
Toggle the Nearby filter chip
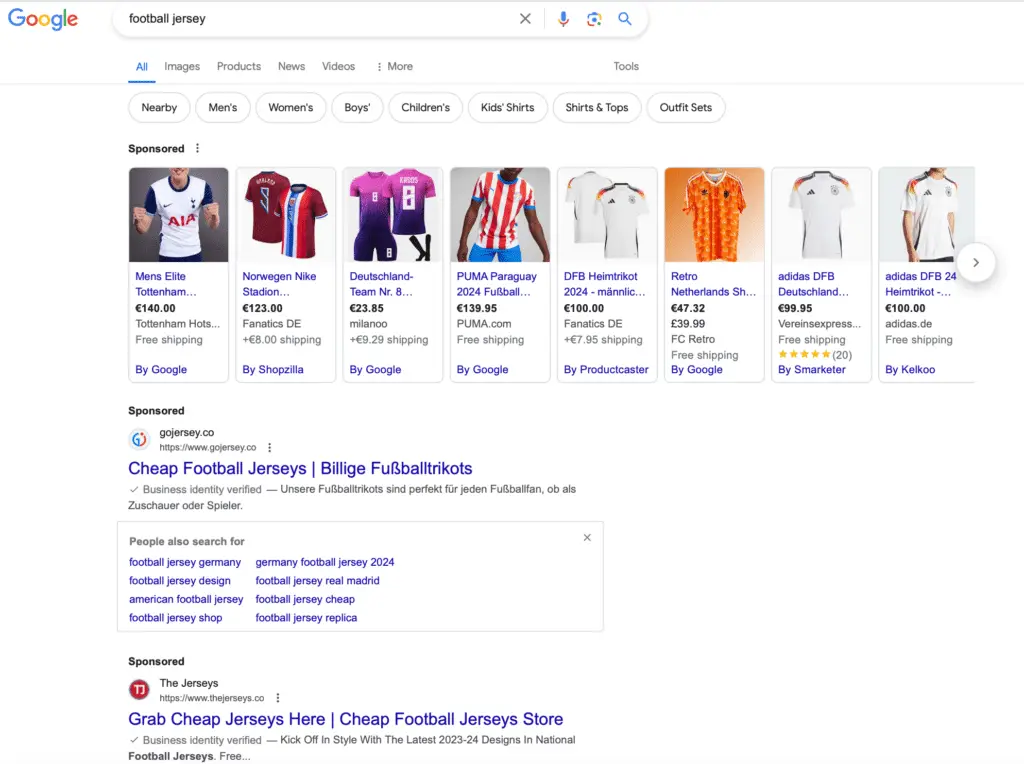click(158, 107)
